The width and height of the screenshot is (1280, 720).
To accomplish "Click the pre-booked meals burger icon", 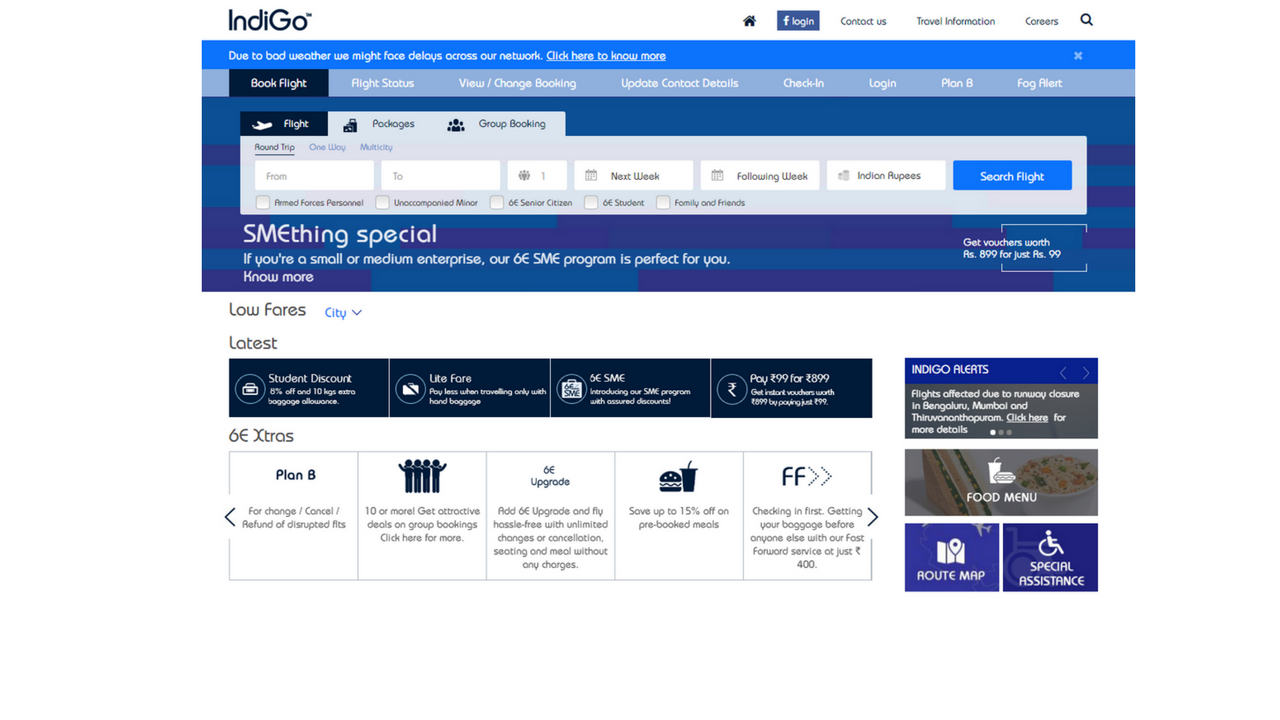I will (x=678, y=477).
